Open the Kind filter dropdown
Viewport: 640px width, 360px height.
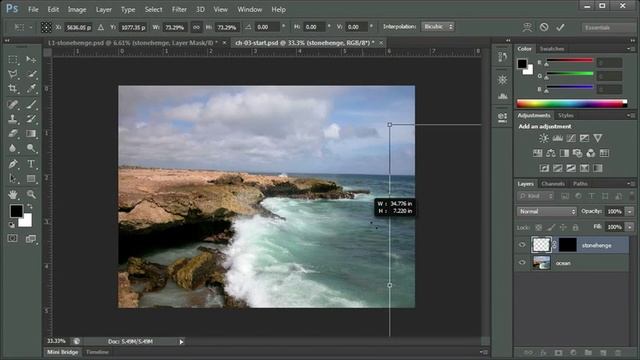[536, 196]
